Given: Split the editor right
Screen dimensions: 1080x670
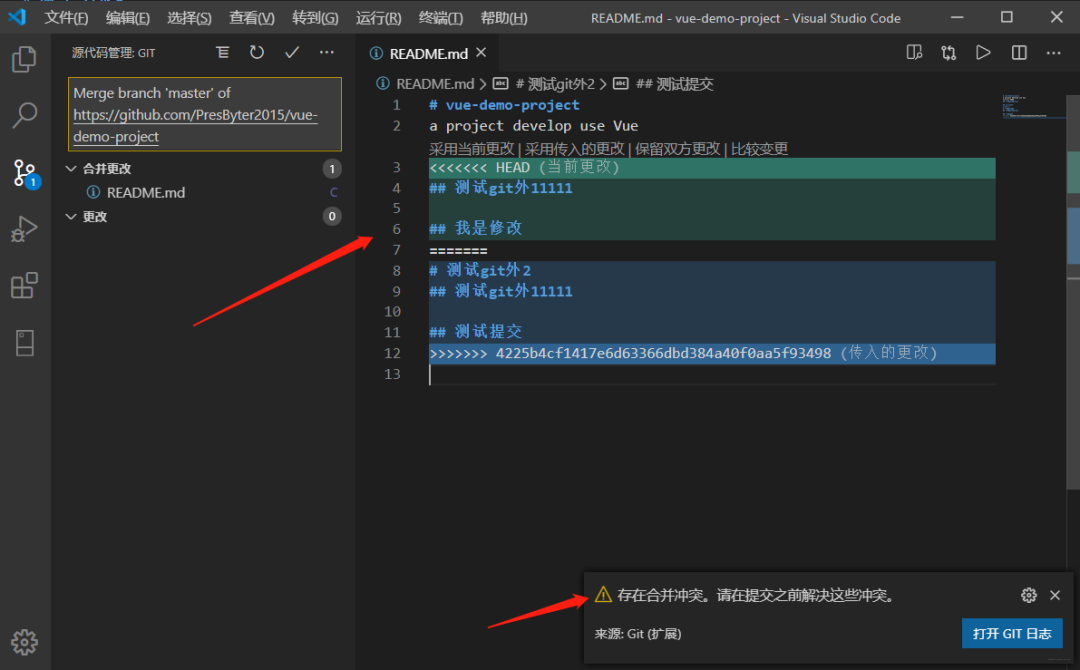Looking at the screenshot, I should 1019,52.
